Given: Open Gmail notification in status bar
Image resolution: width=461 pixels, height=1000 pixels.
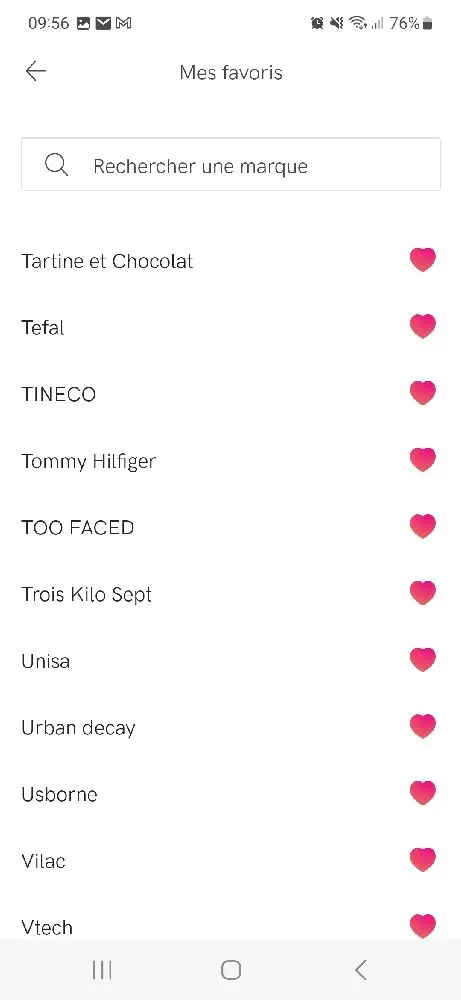Looking at the screenshot, I should (x=123, y=24).
